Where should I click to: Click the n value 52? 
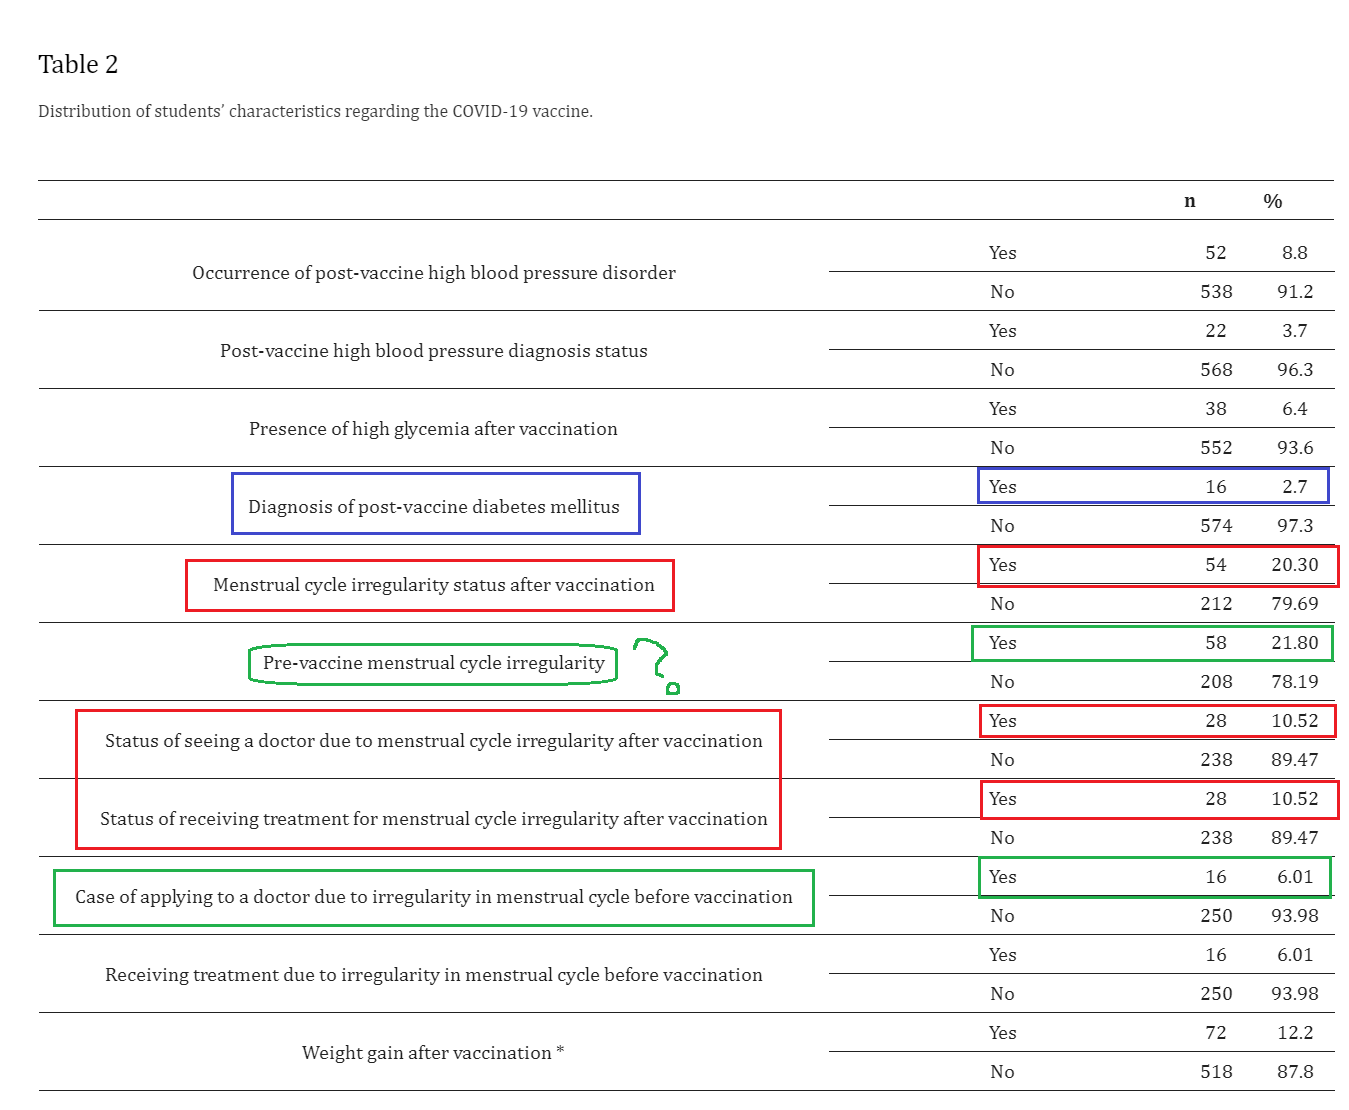tap(1216, 253)
